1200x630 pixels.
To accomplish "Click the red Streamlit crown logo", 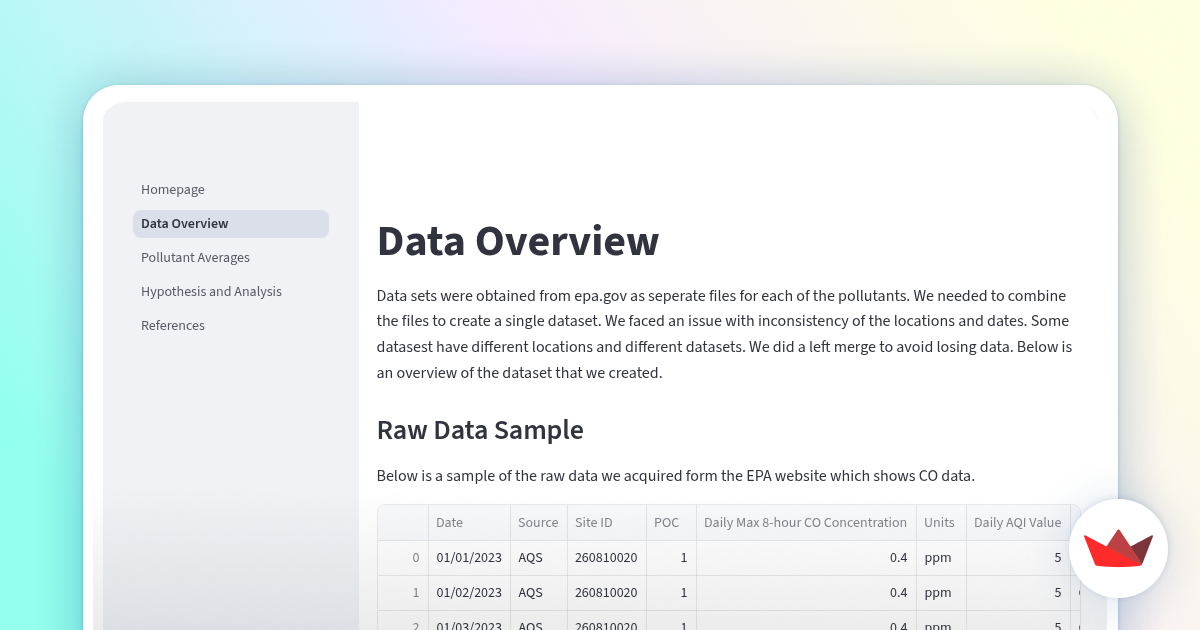I will [x=1118, y=549].
